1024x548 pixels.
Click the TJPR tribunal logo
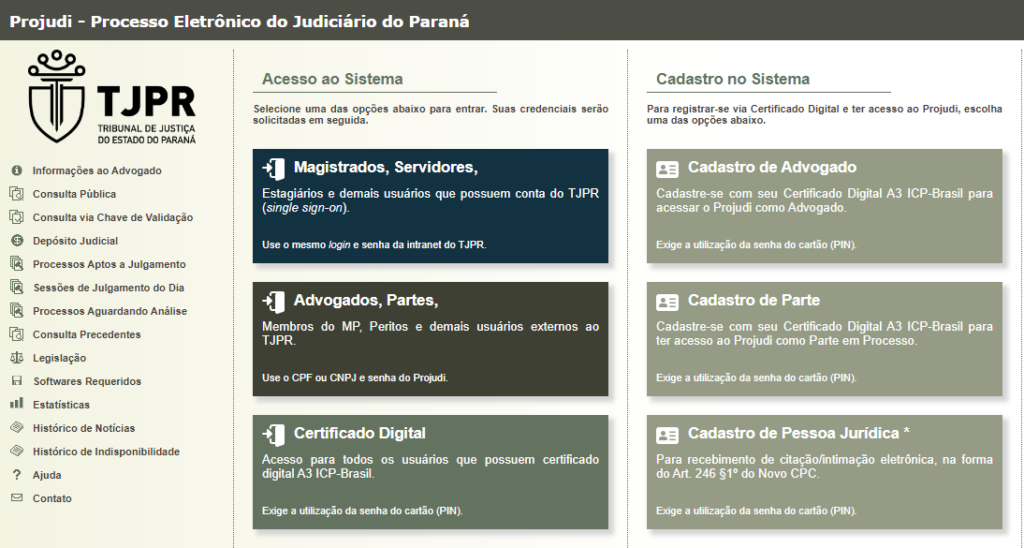(112, 97)
